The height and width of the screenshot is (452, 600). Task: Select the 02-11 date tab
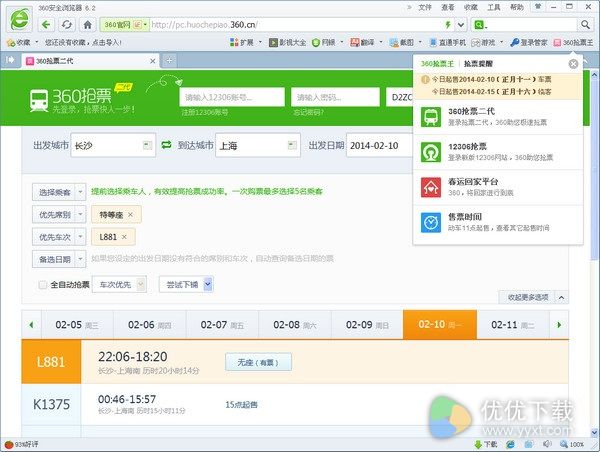(513, 325)
